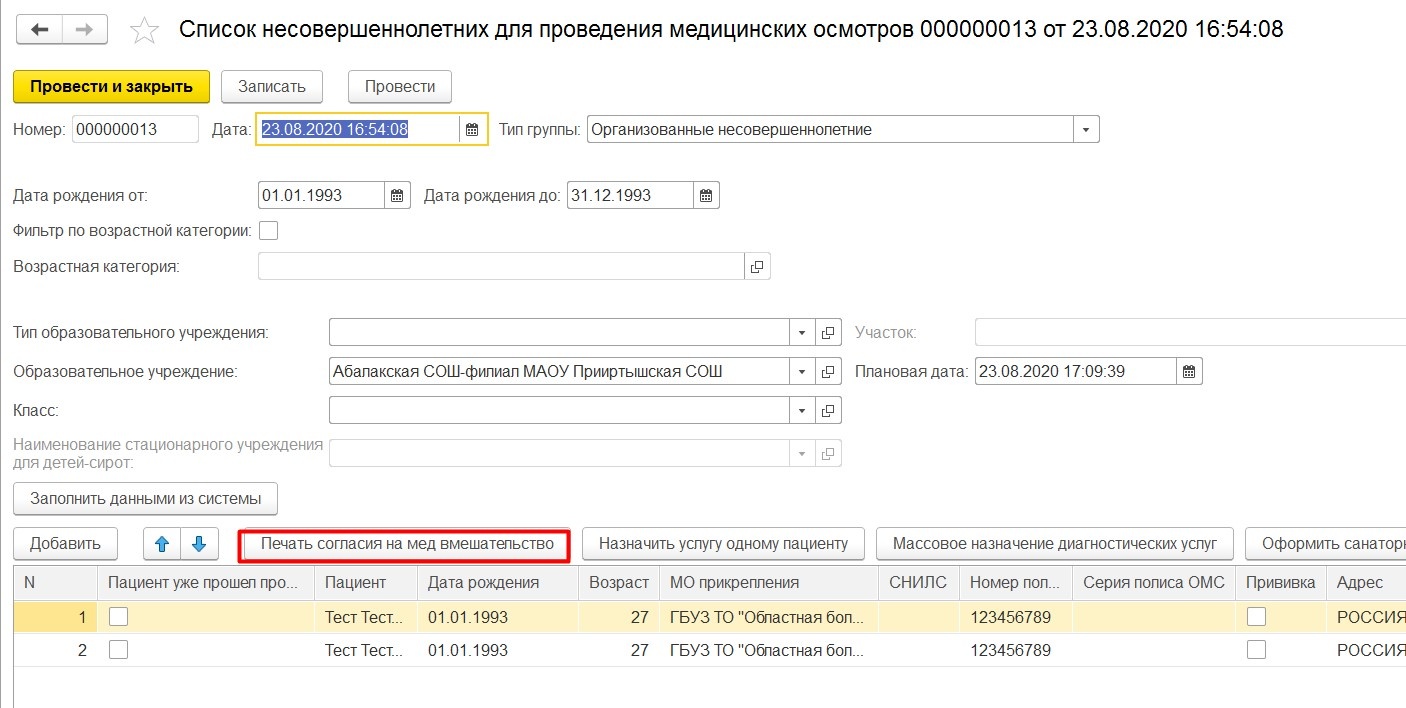Expand Образовательное учреждение dropdown list
Image resolution: width=1406 pixels, height=708 pixels.
tap(802, 372)
